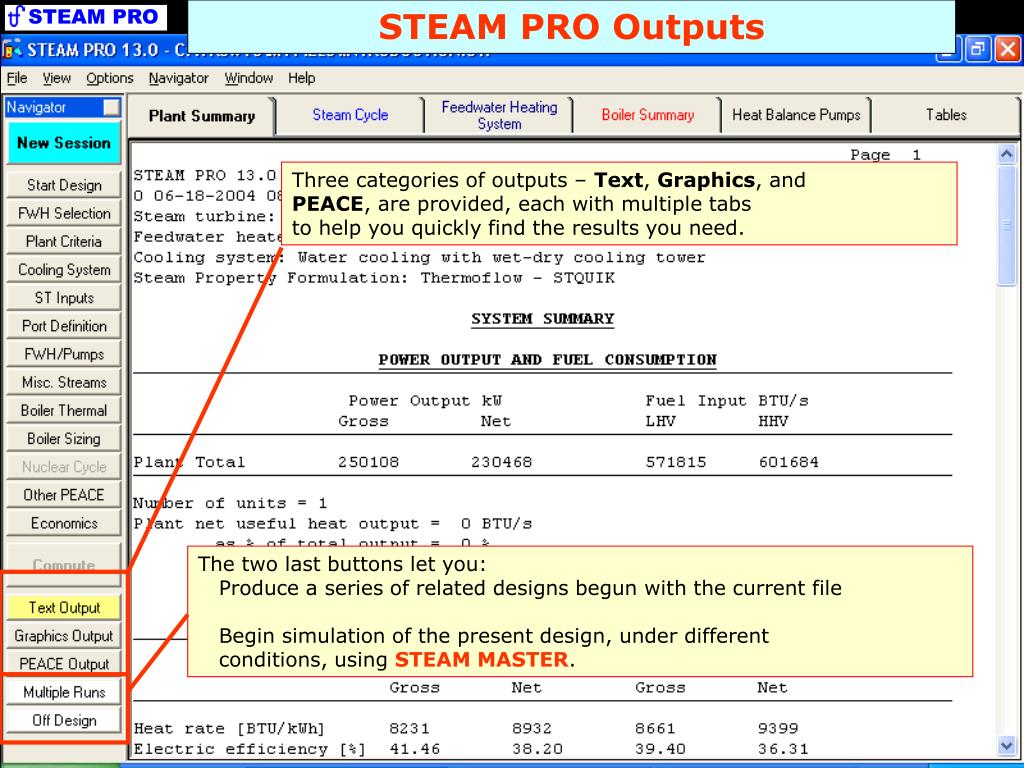Open Boiler Thermal inputs
Image resolution: width=1024 pixels, height=768 pixels.
point(64,410)
